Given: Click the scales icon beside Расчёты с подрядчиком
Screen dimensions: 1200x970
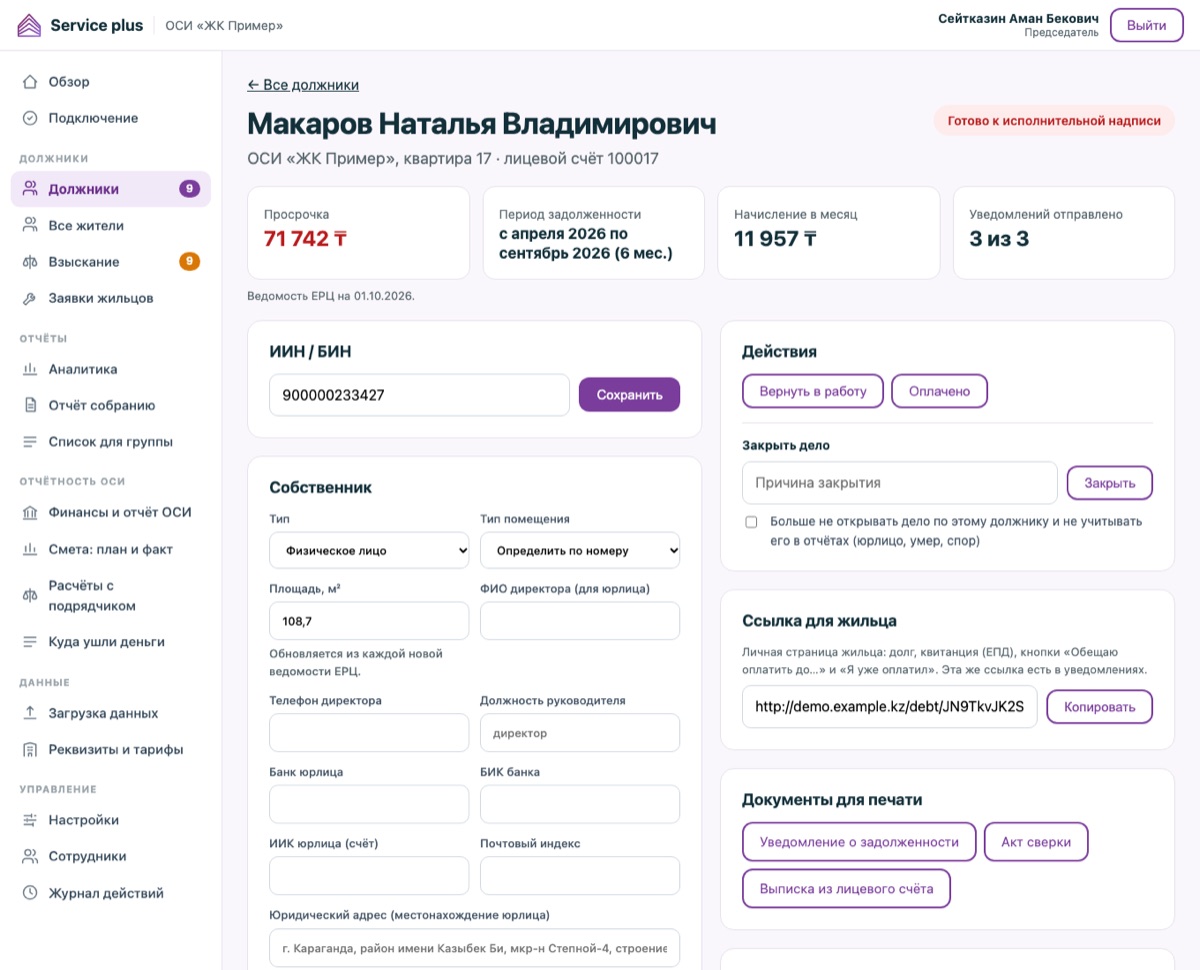Looking at the screenshot, I should tap(30, 596).
